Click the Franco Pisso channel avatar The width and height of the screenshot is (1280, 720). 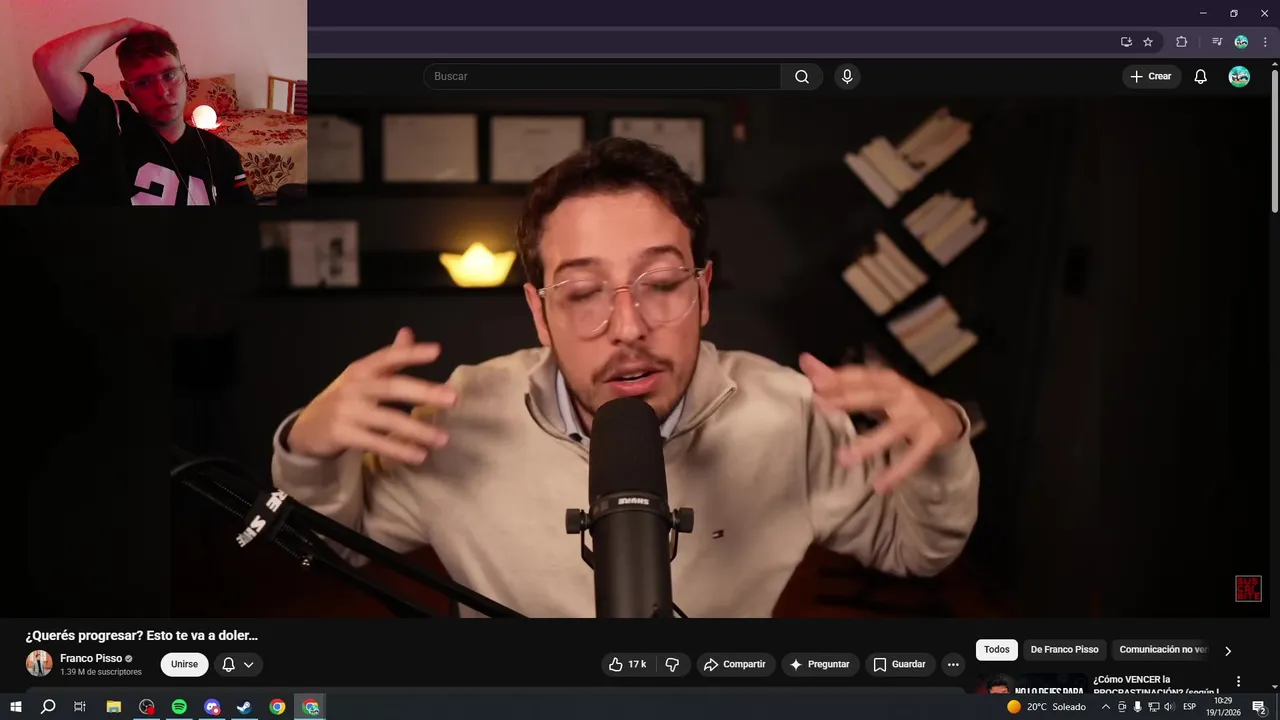pos(39,663)
